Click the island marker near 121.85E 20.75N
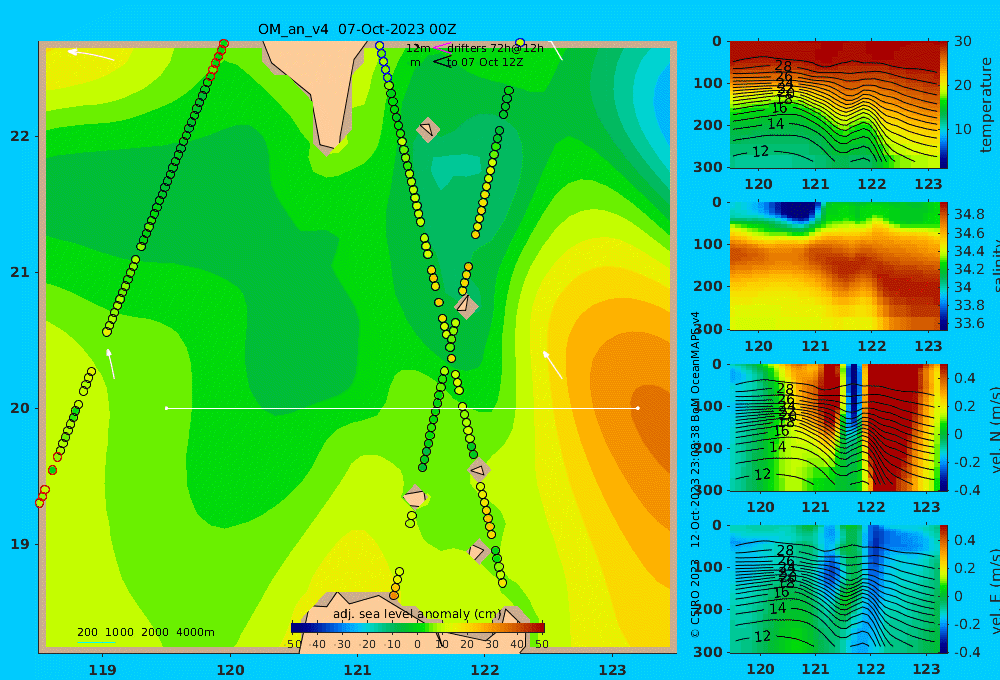Screen dimensions: 1000x680 pyautogui.click(x=467, y=306)
